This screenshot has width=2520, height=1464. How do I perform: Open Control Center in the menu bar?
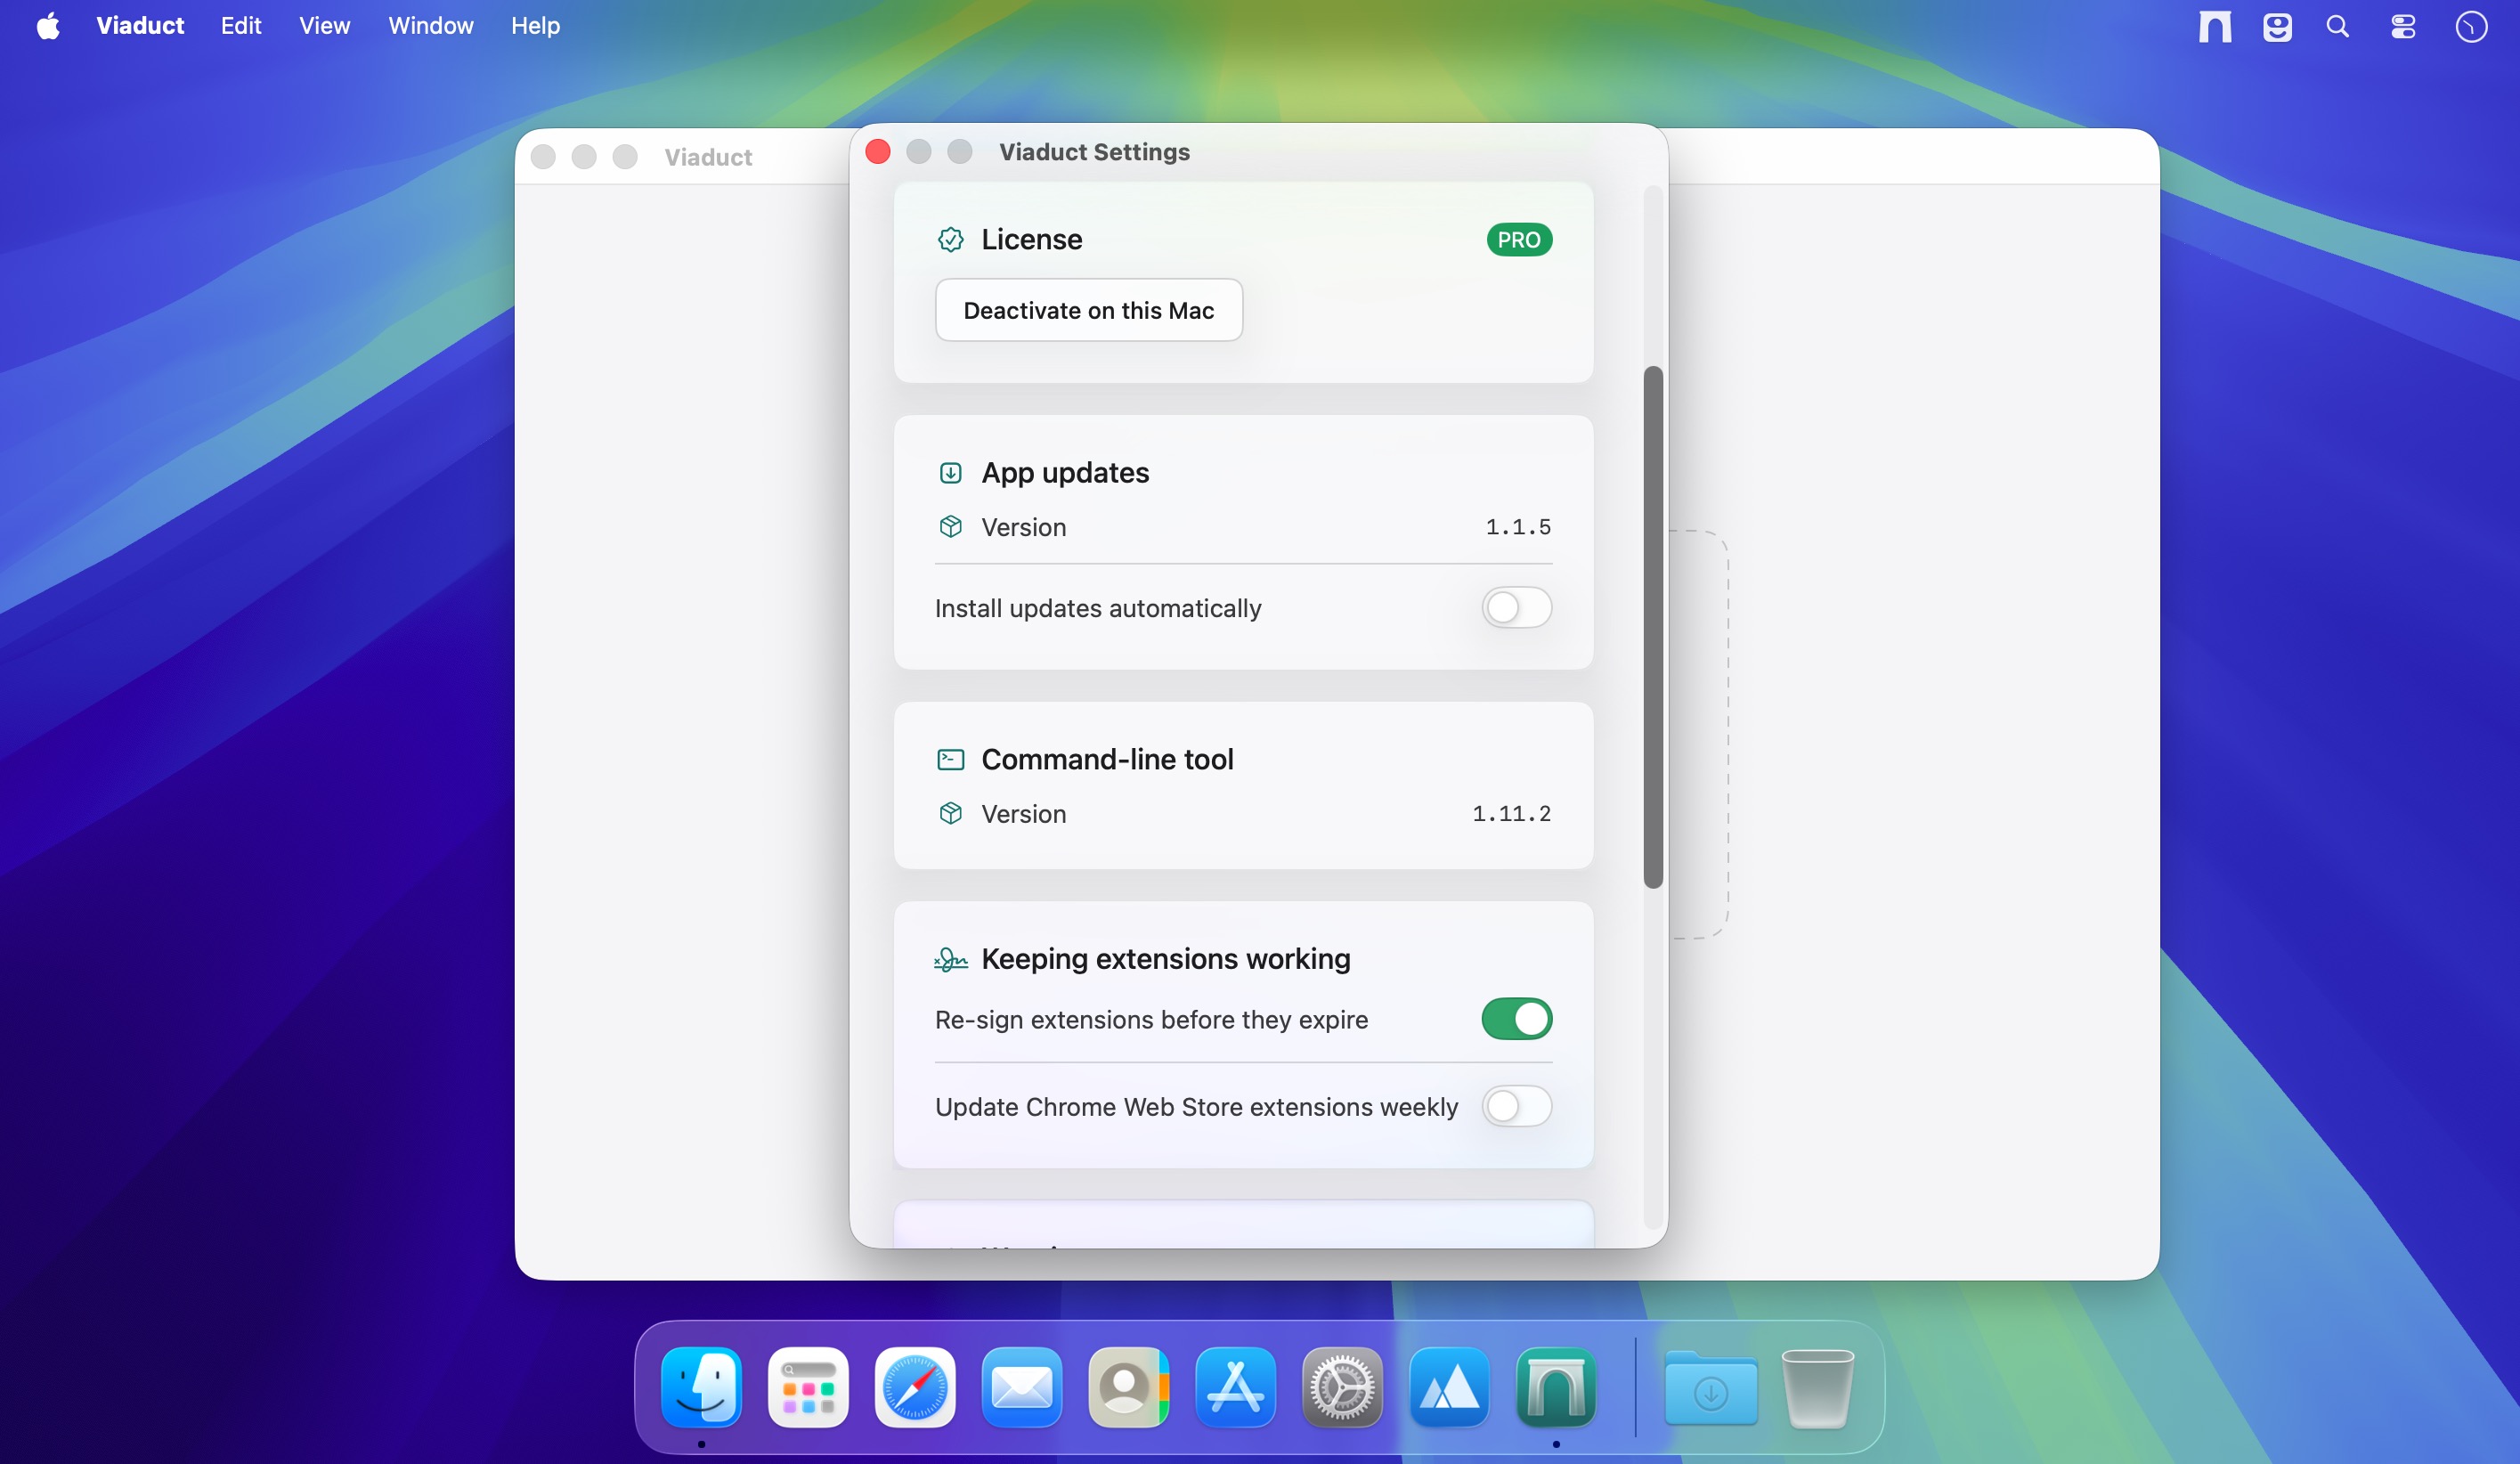click(2403, 26)
